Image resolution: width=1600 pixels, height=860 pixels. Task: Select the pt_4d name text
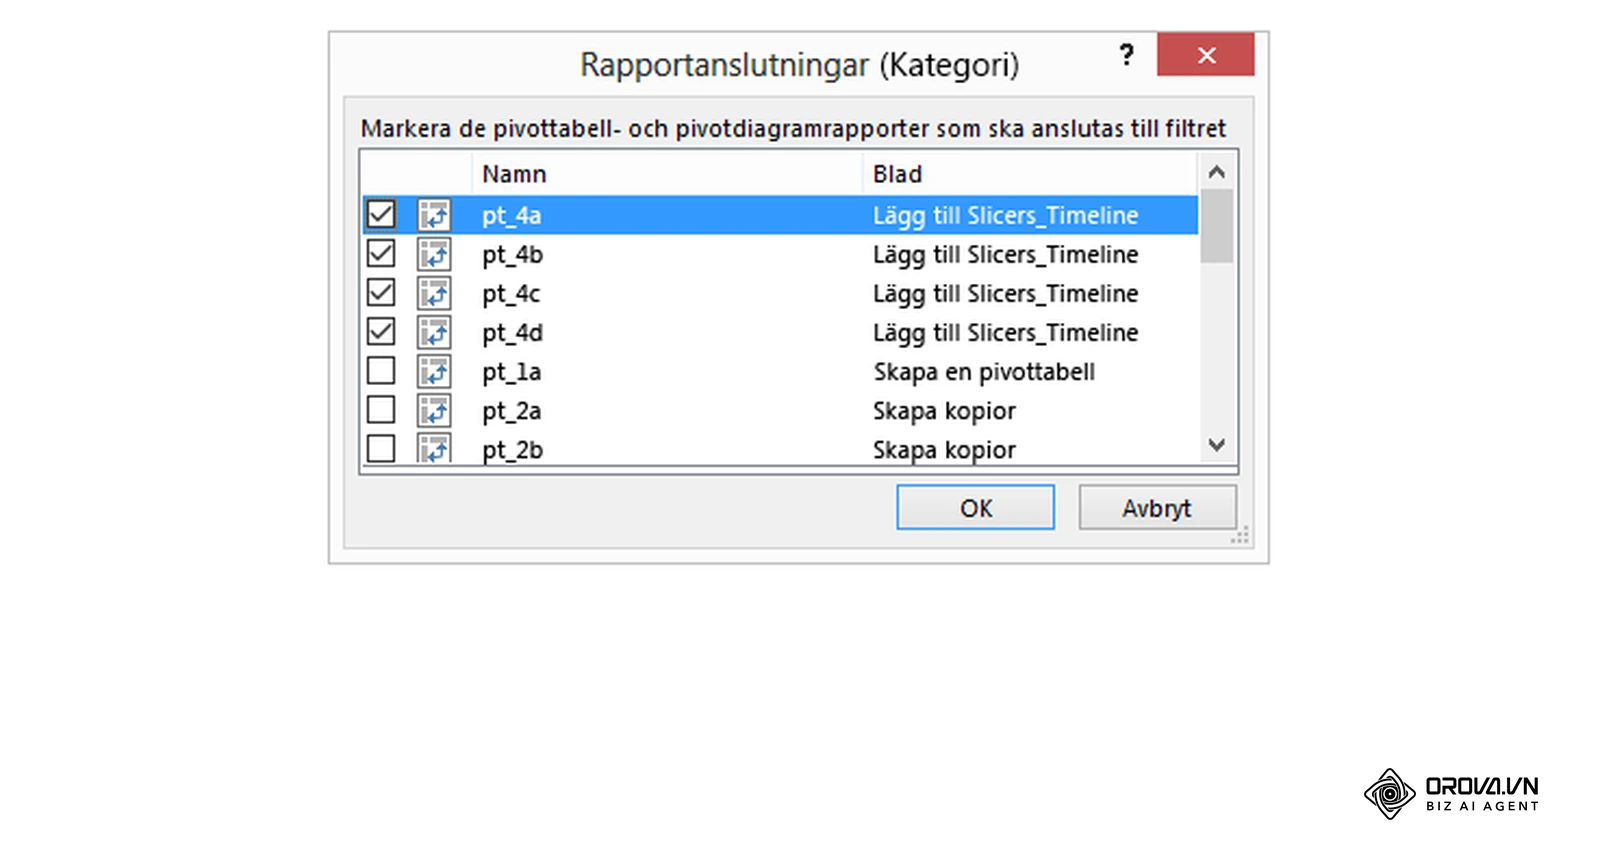(x=513, y=333)
